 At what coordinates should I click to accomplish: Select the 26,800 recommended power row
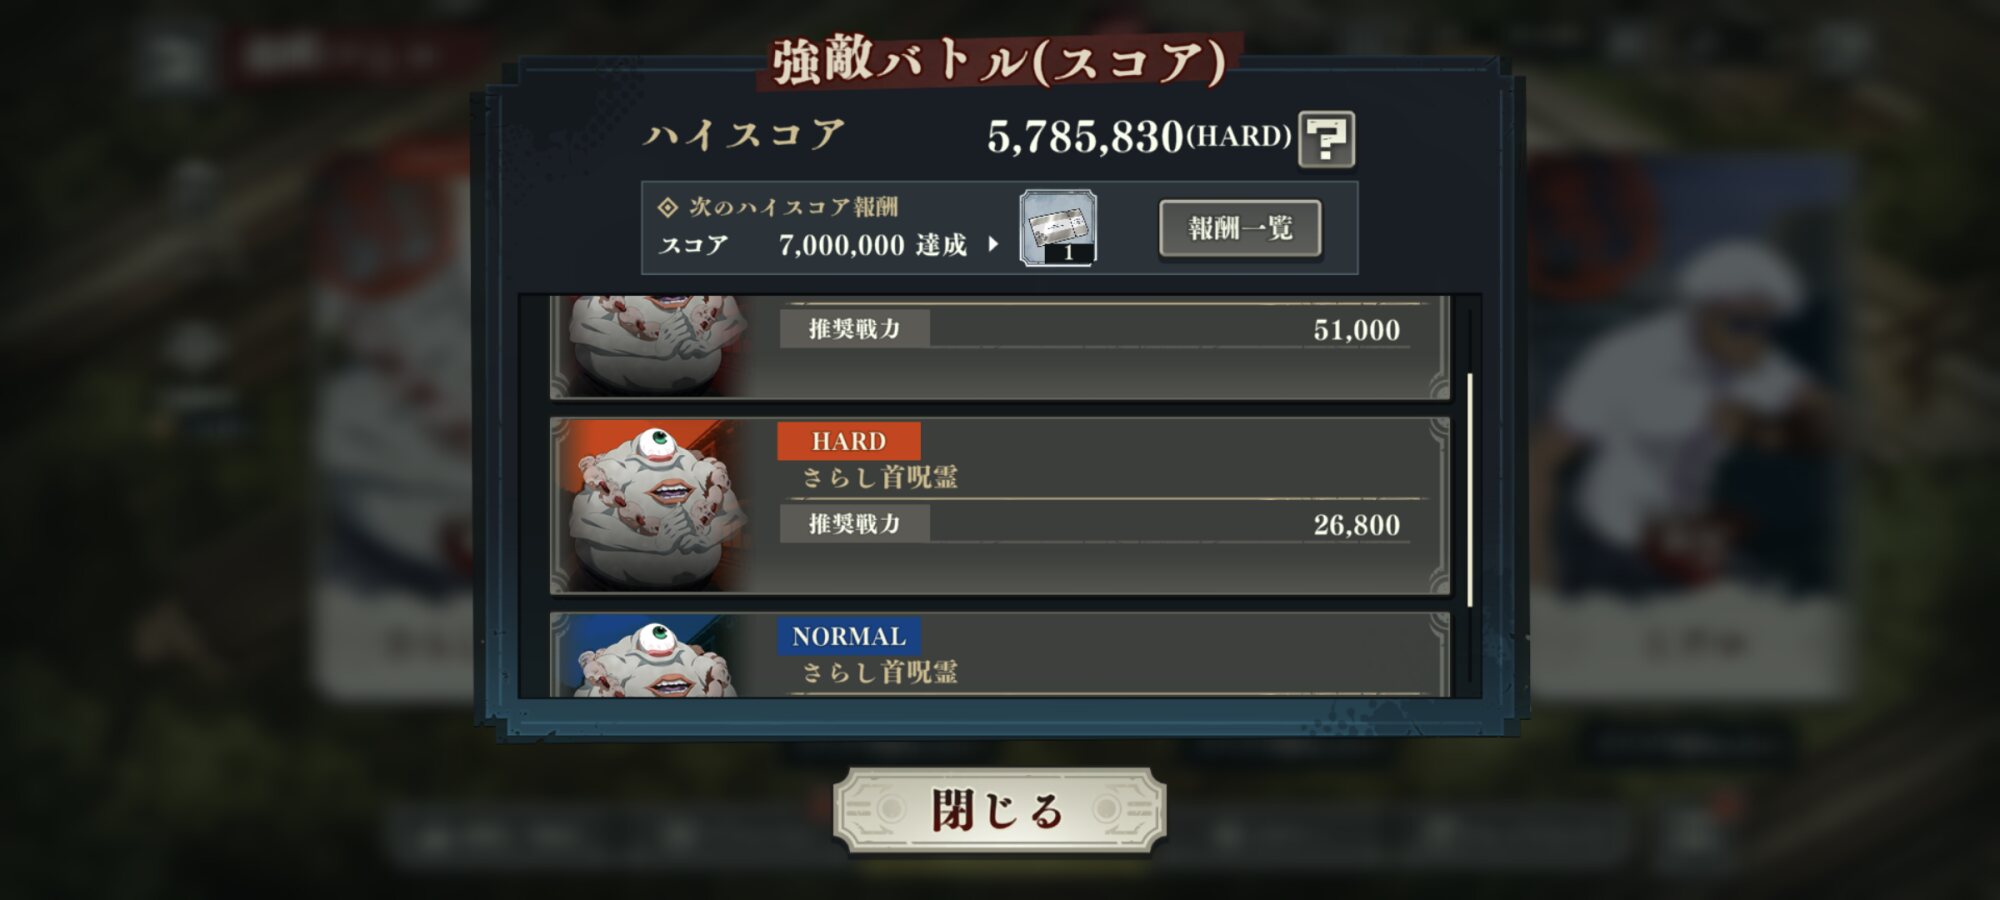tap(1095, 524)
